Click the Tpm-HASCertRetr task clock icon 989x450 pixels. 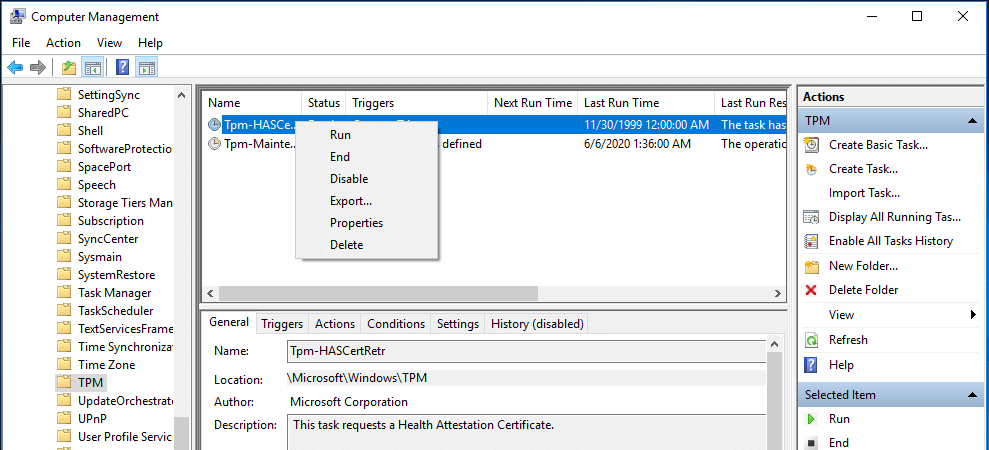[214, 124]
